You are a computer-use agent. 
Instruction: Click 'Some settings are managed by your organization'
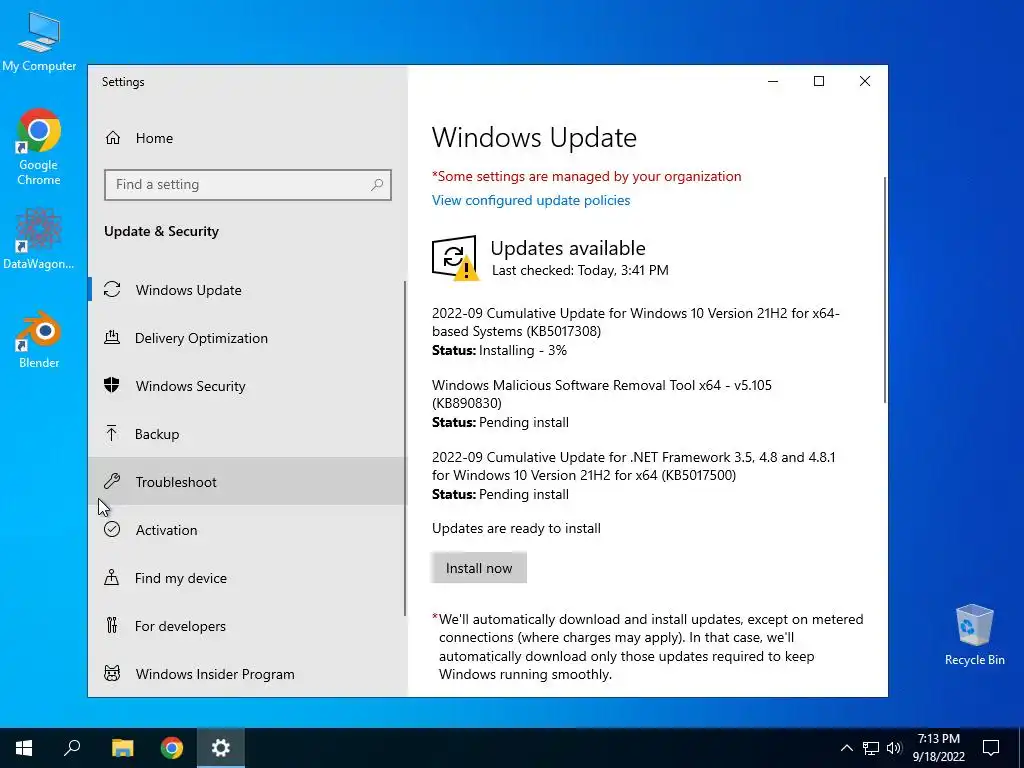coord(586,176)
